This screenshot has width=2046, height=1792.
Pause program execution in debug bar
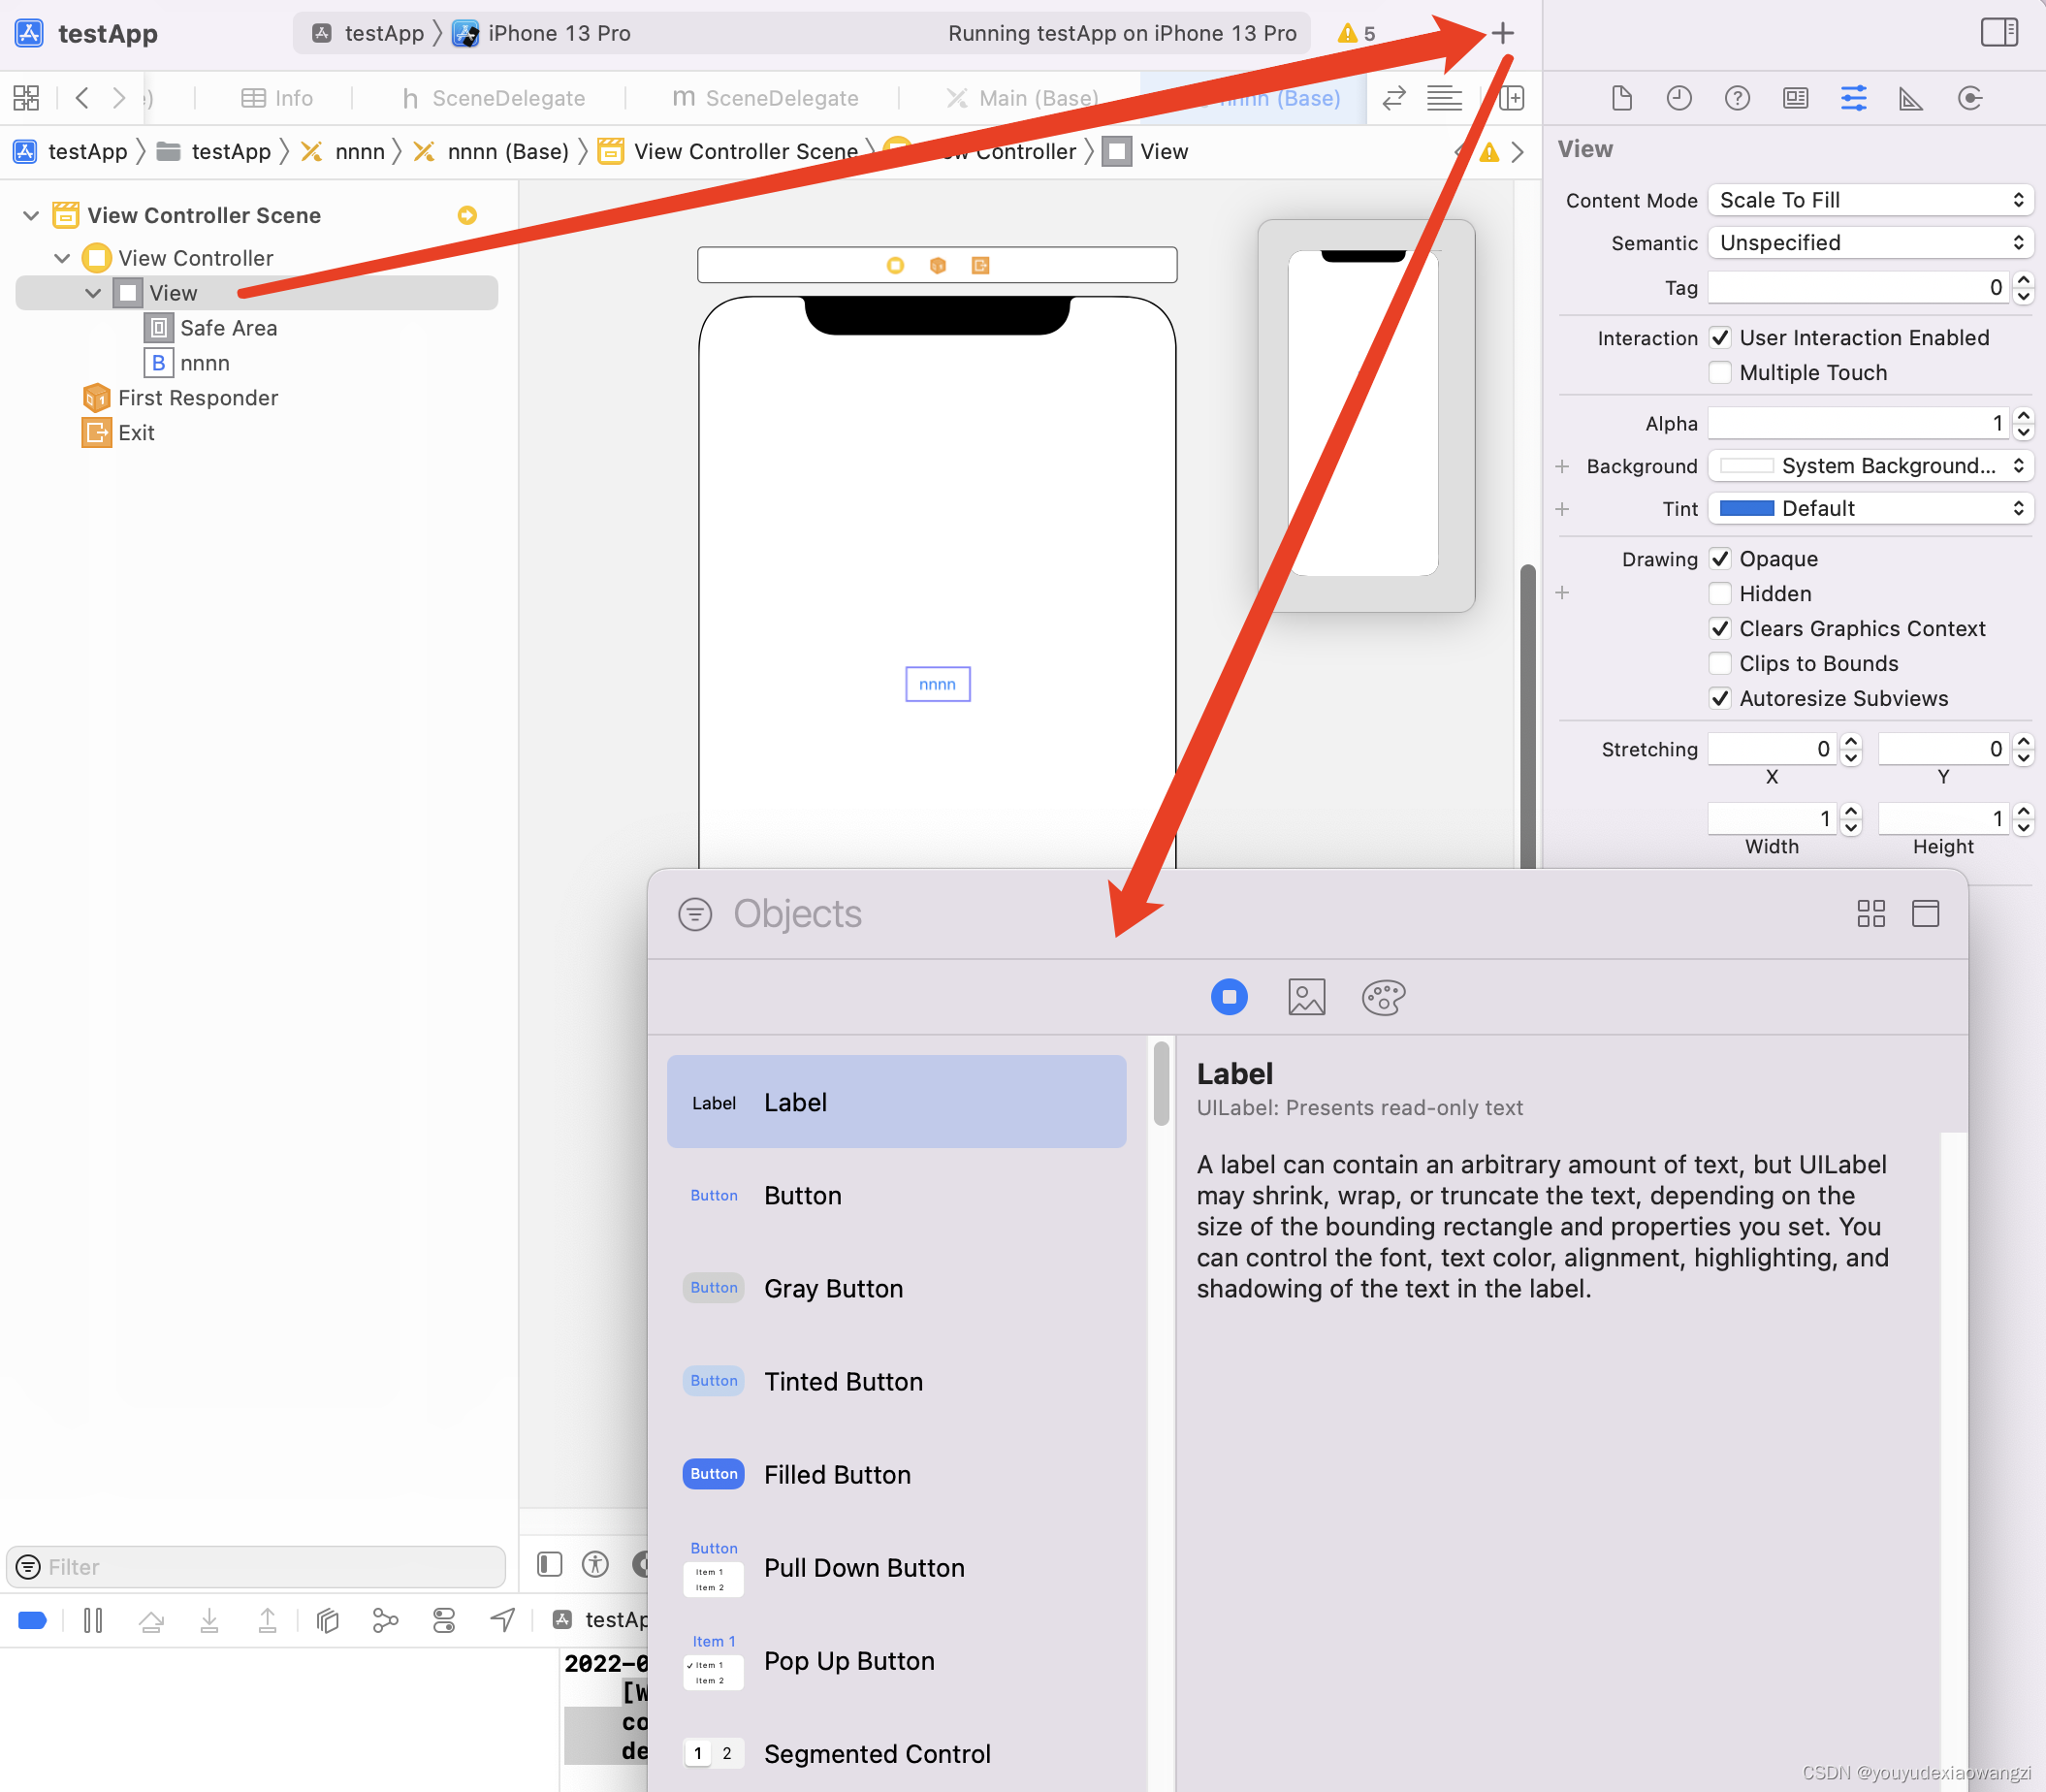93,1620
